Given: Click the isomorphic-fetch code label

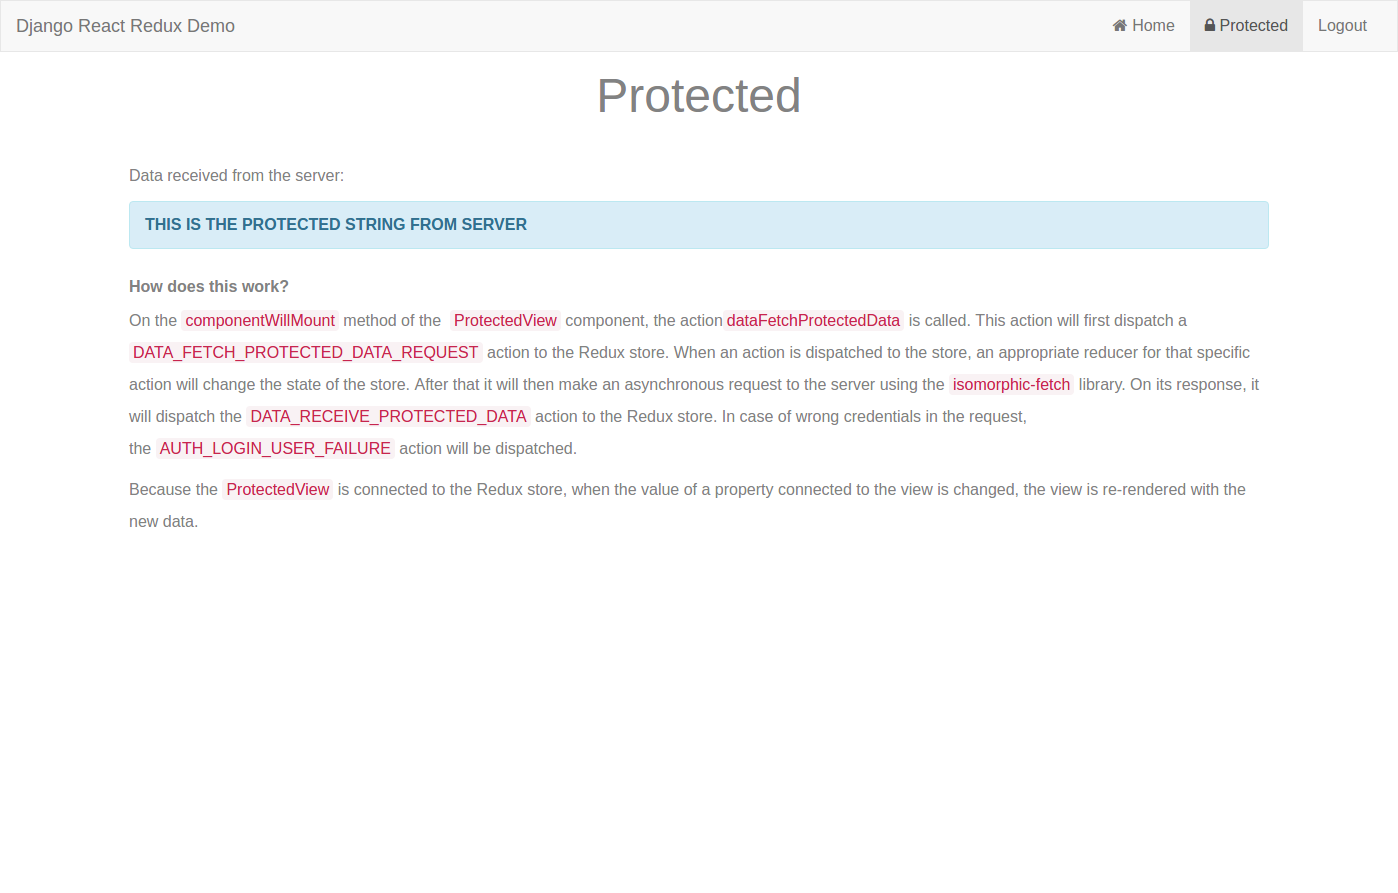Looking at the screenshot, I should pos(1011,385).
